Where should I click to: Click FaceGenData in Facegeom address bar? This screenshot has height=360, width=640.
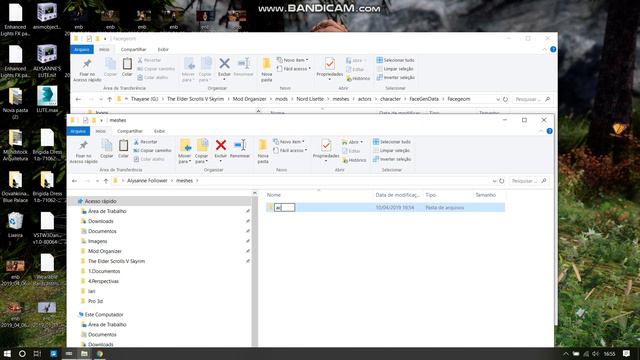pos(424,99)
